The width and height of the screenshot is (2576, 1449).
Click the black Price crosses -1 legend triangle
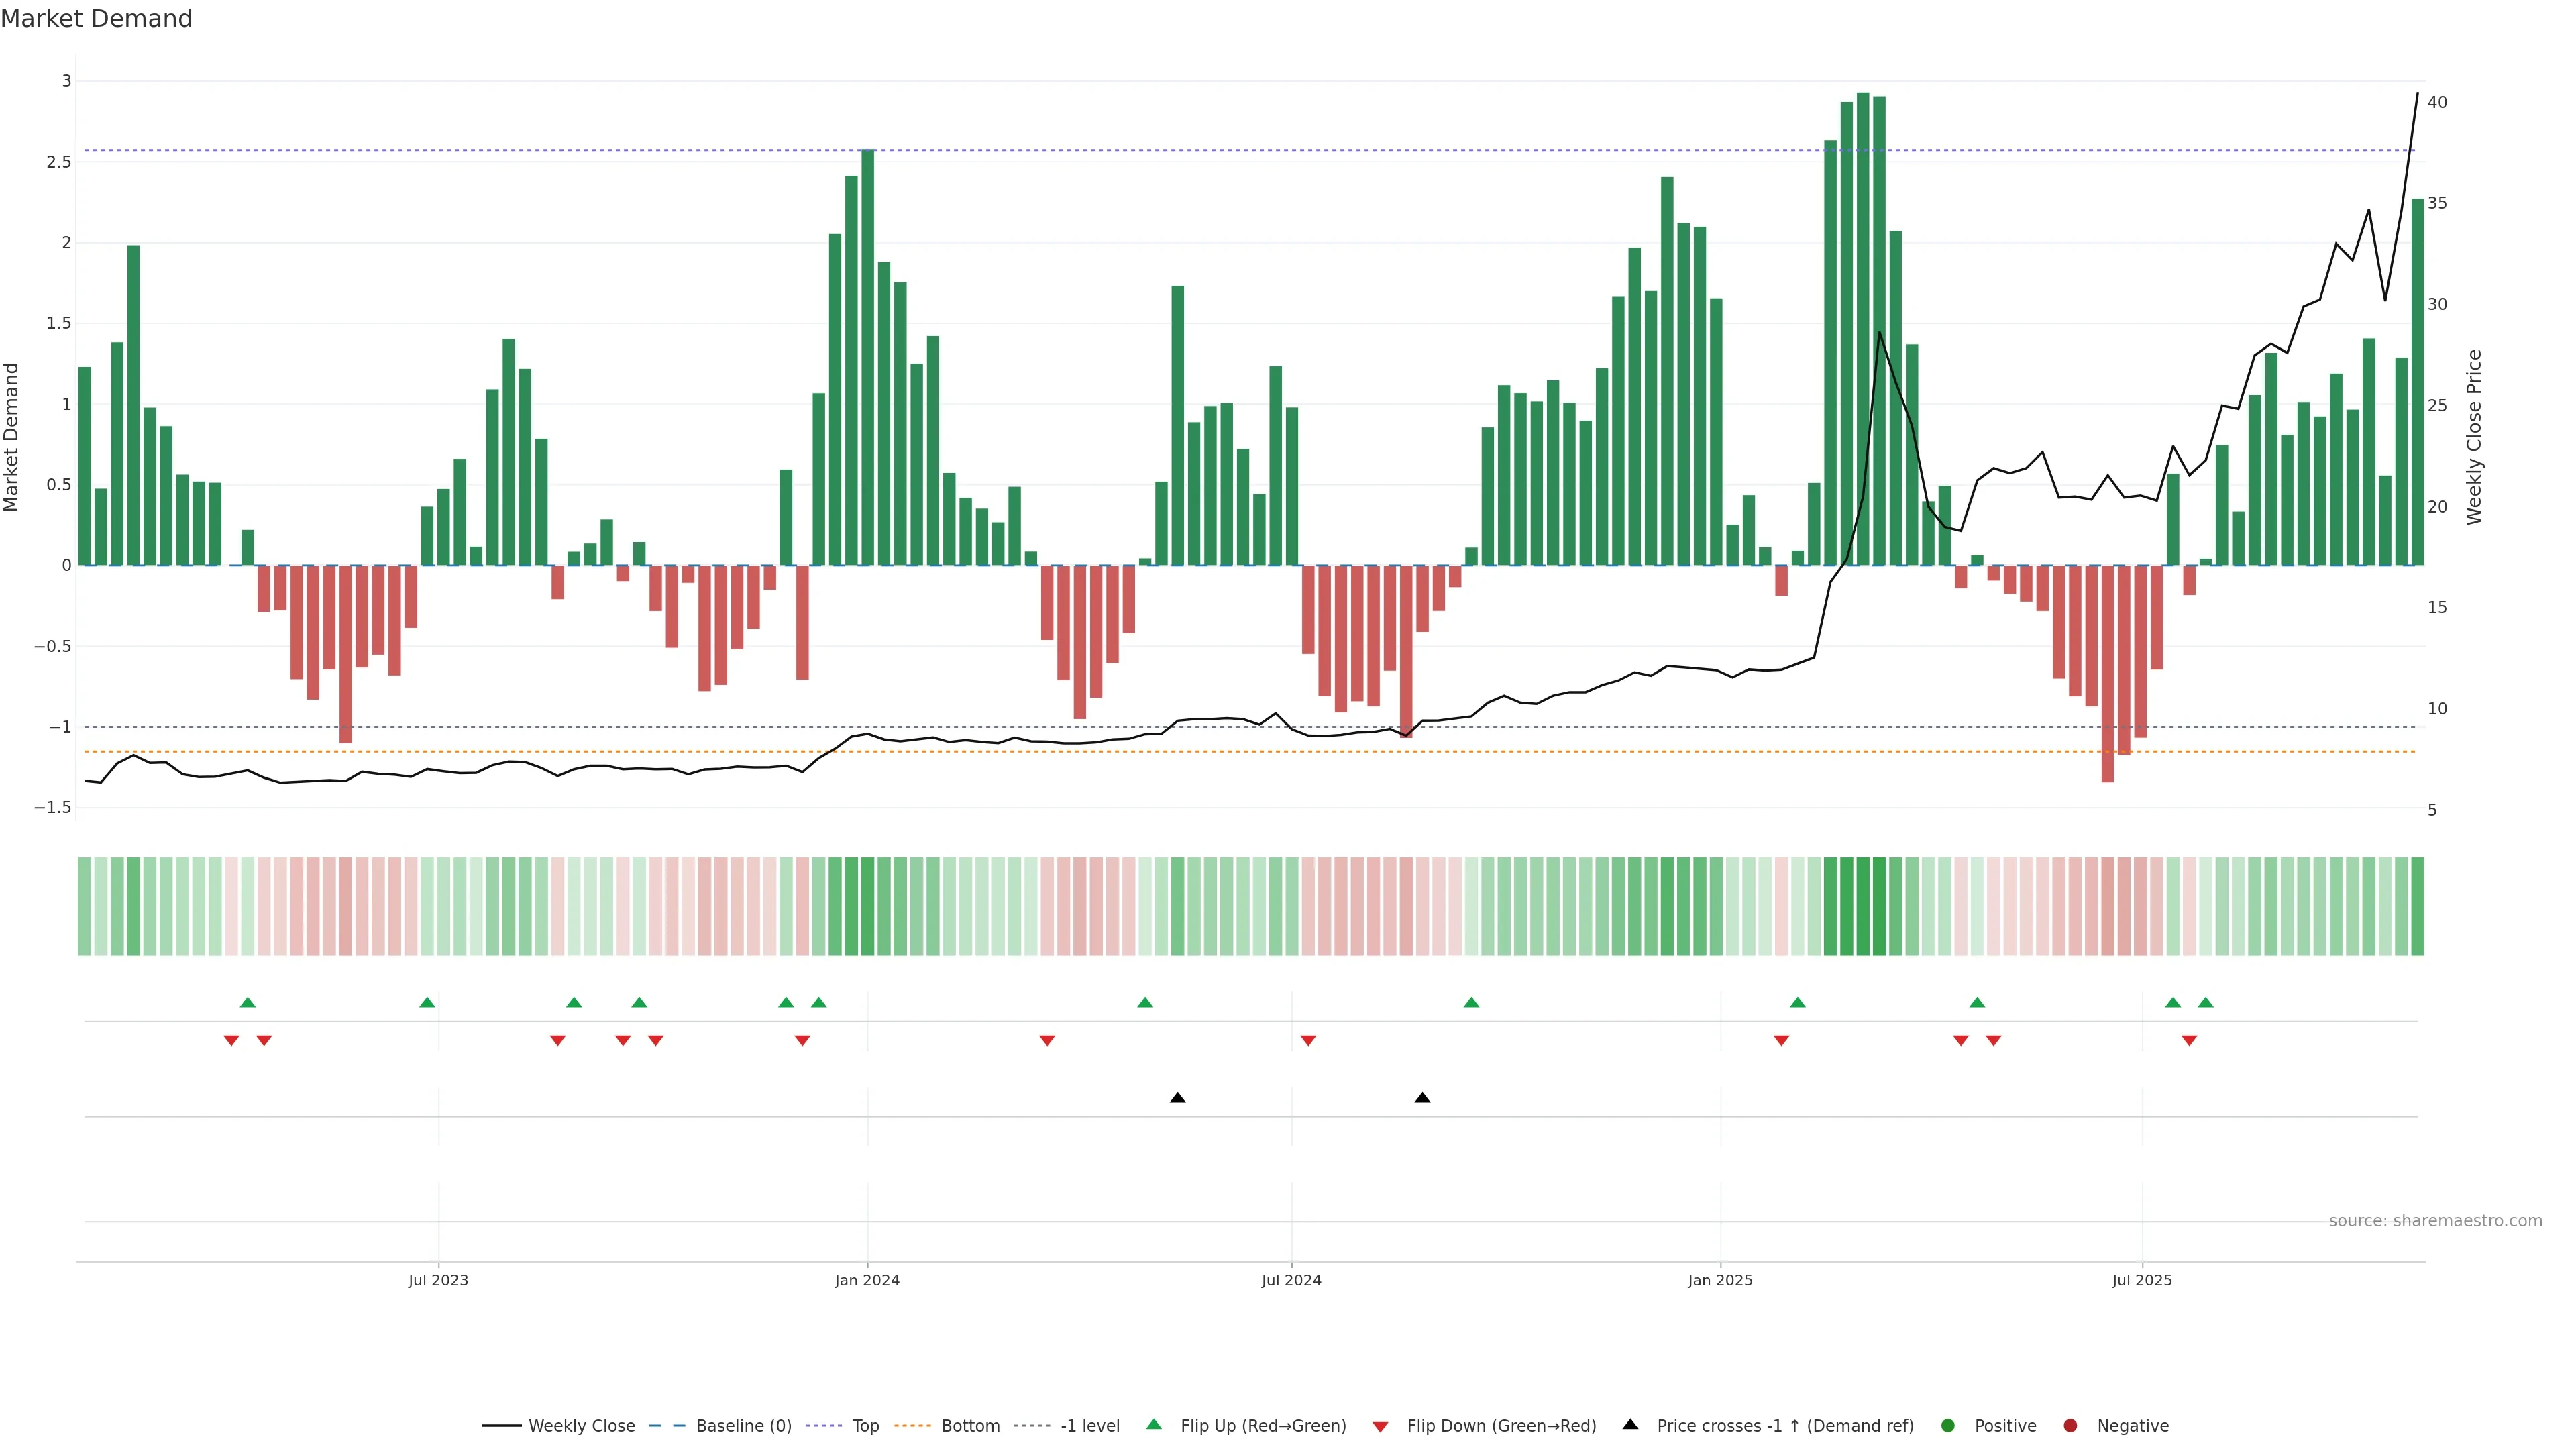1630,1425
